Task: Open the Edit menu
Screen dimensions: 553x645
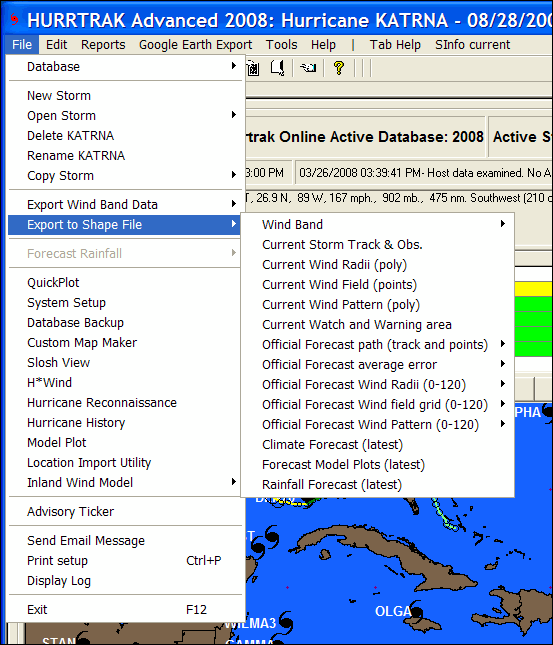Action: pos(56,44)
